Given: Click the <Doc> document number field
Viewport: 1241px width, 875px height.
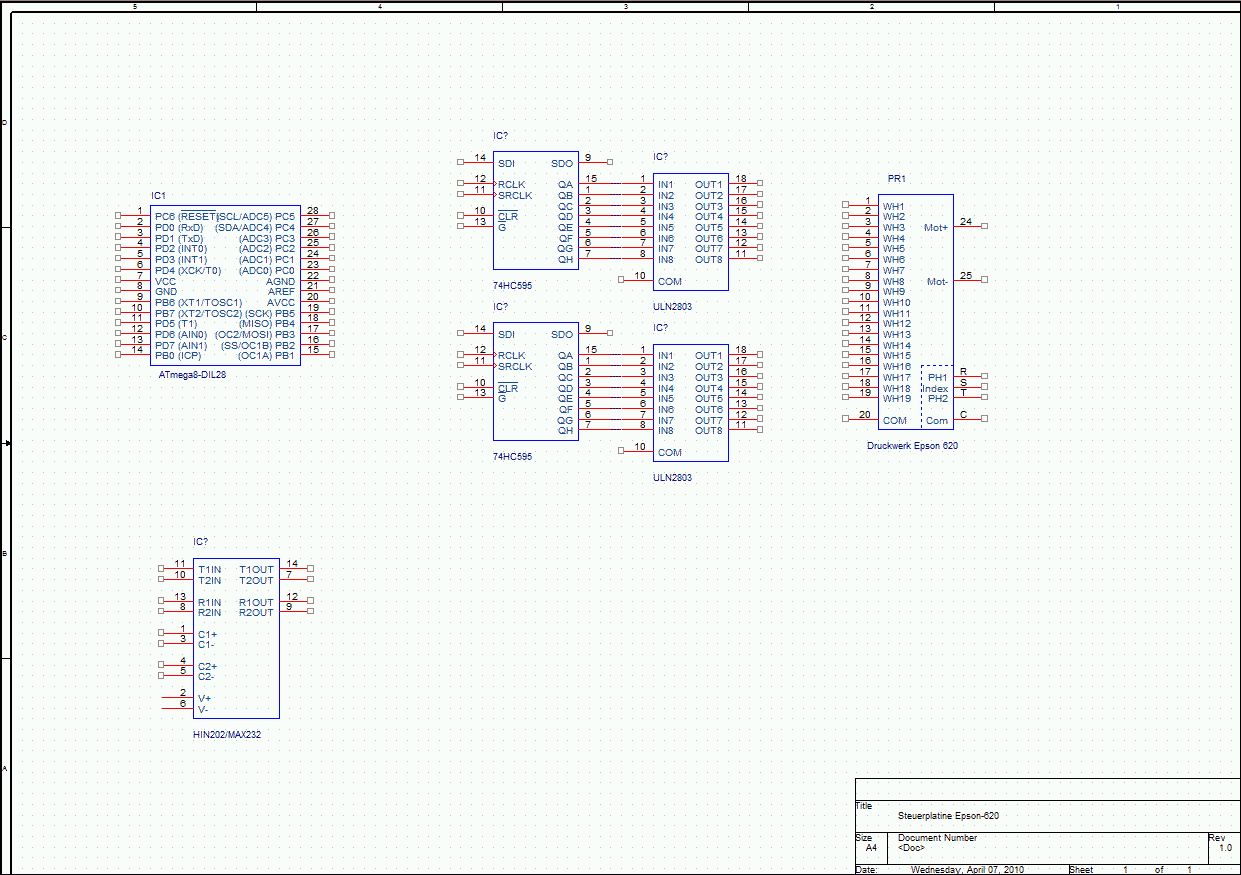Looking at the screenshot, I should click(x=910, y=848).
